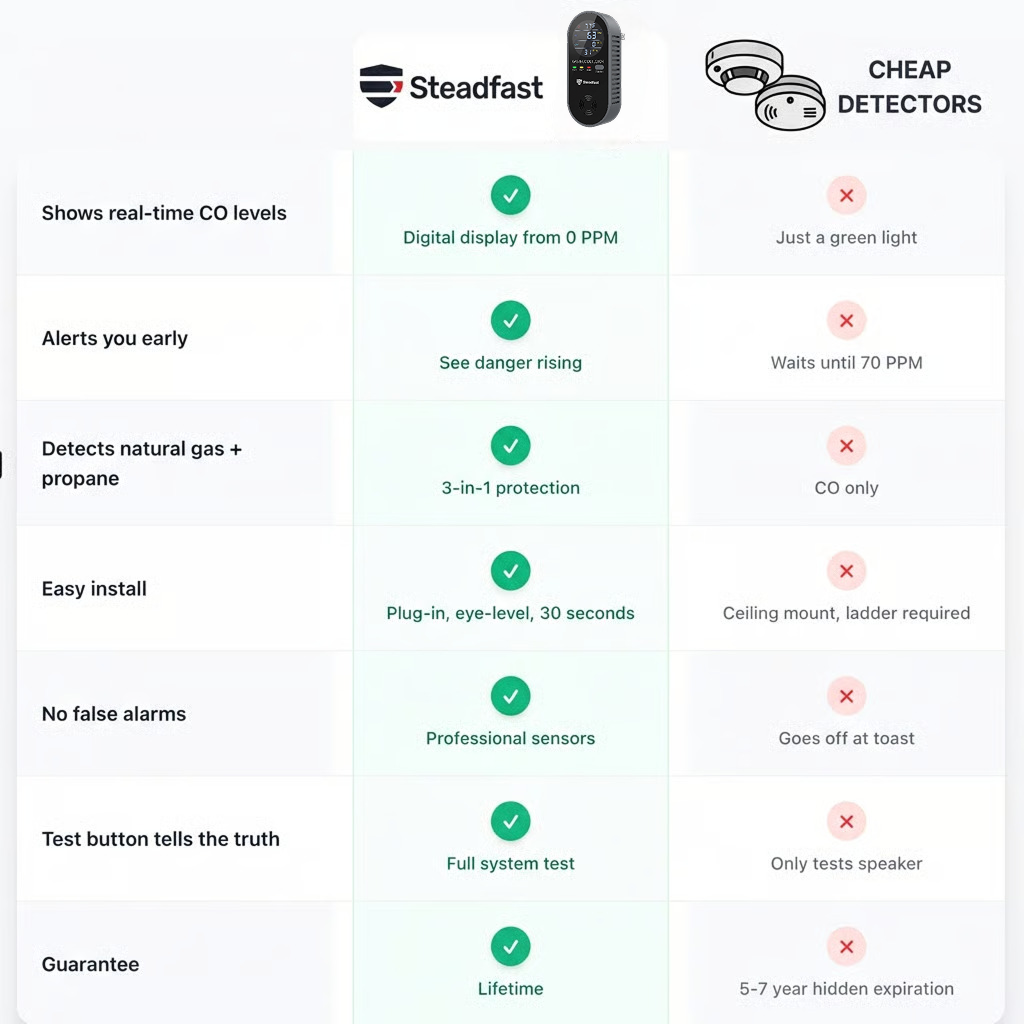The height and width of the screenshot is (1024, 1024).
Task: Click the green check above See danger rising
Action: coord(510,321)
